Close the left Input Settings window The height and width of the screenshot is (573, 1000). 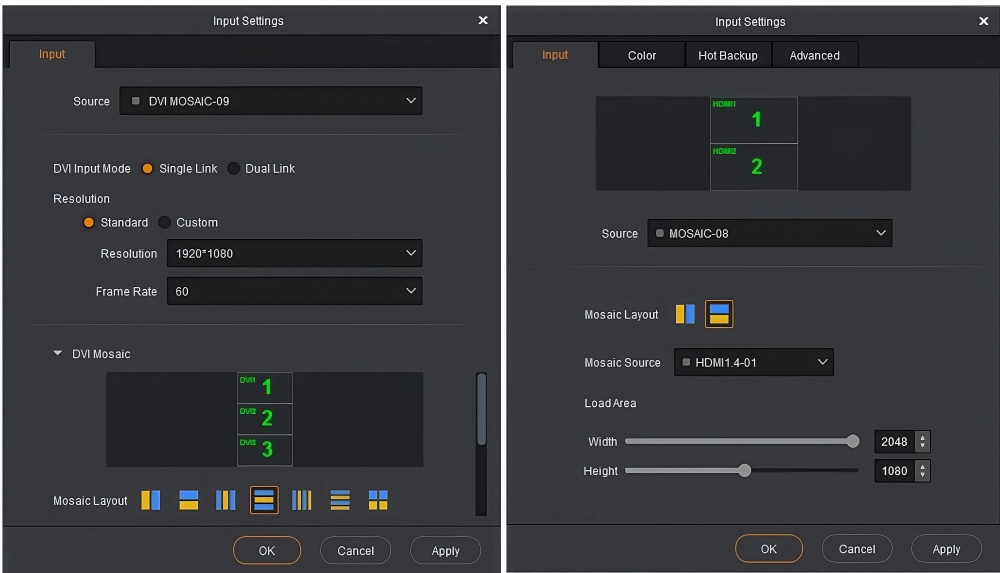(483, 20)
